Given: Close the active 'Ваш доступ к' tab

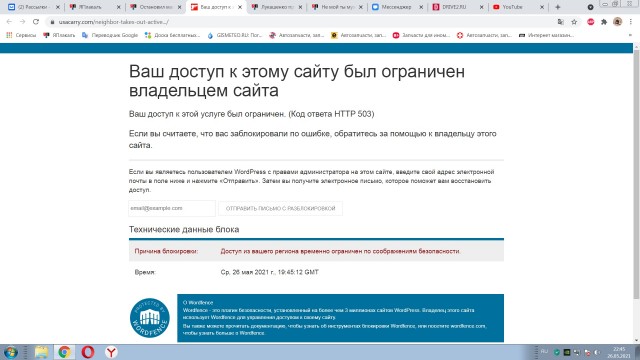Looking at the screenshot, I should pyautogui.click(x=240, y=7).
